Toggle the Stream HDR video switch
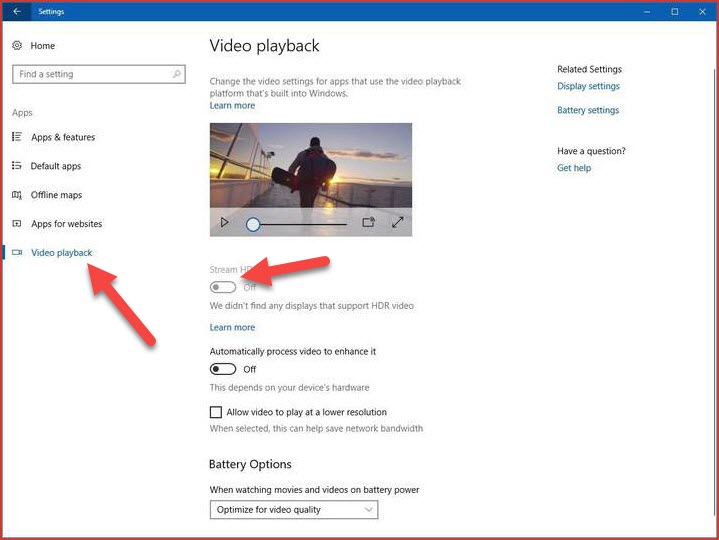719x540 pixels. (x=223, y=287)
